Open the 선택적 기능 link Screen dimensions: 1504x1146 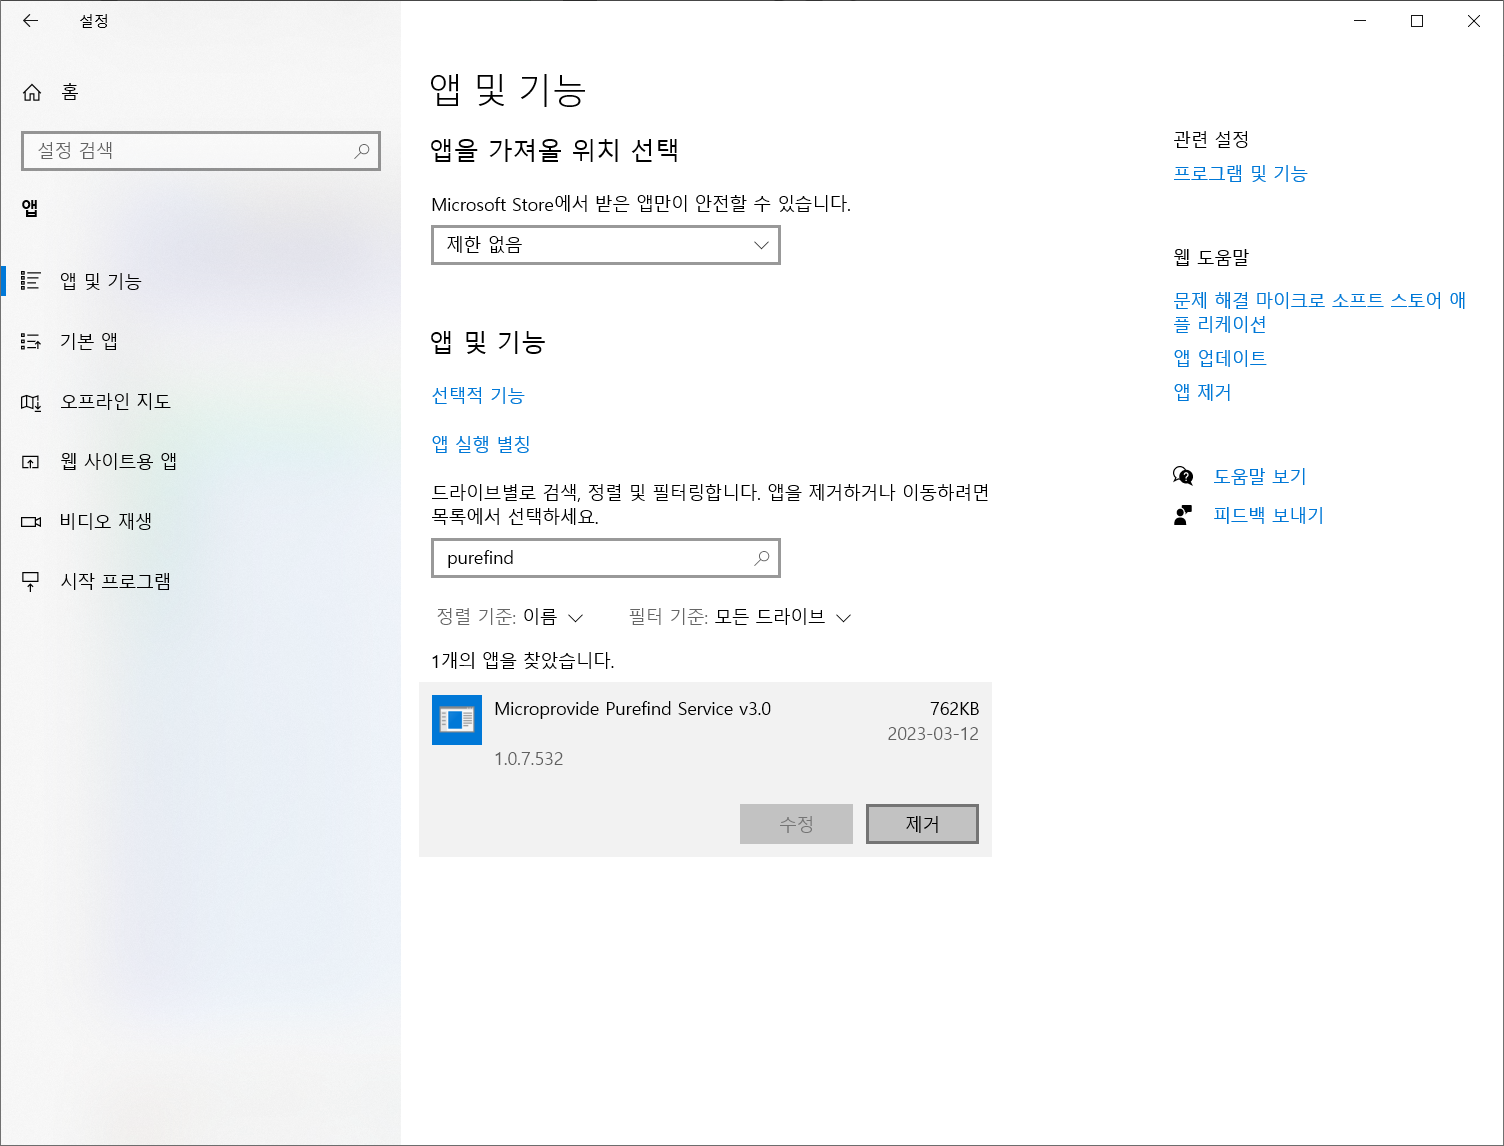click(x=478, y=395)
